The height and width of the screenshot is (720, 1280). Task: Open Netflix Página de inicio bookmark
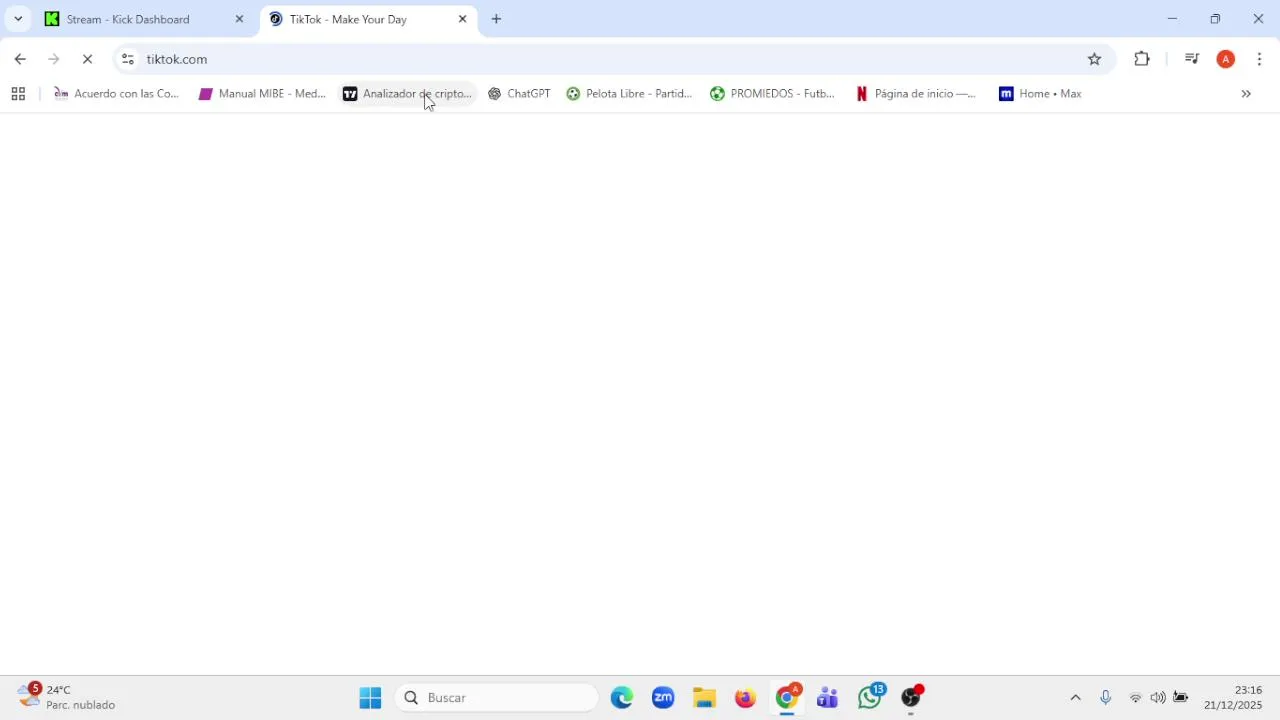916,94
